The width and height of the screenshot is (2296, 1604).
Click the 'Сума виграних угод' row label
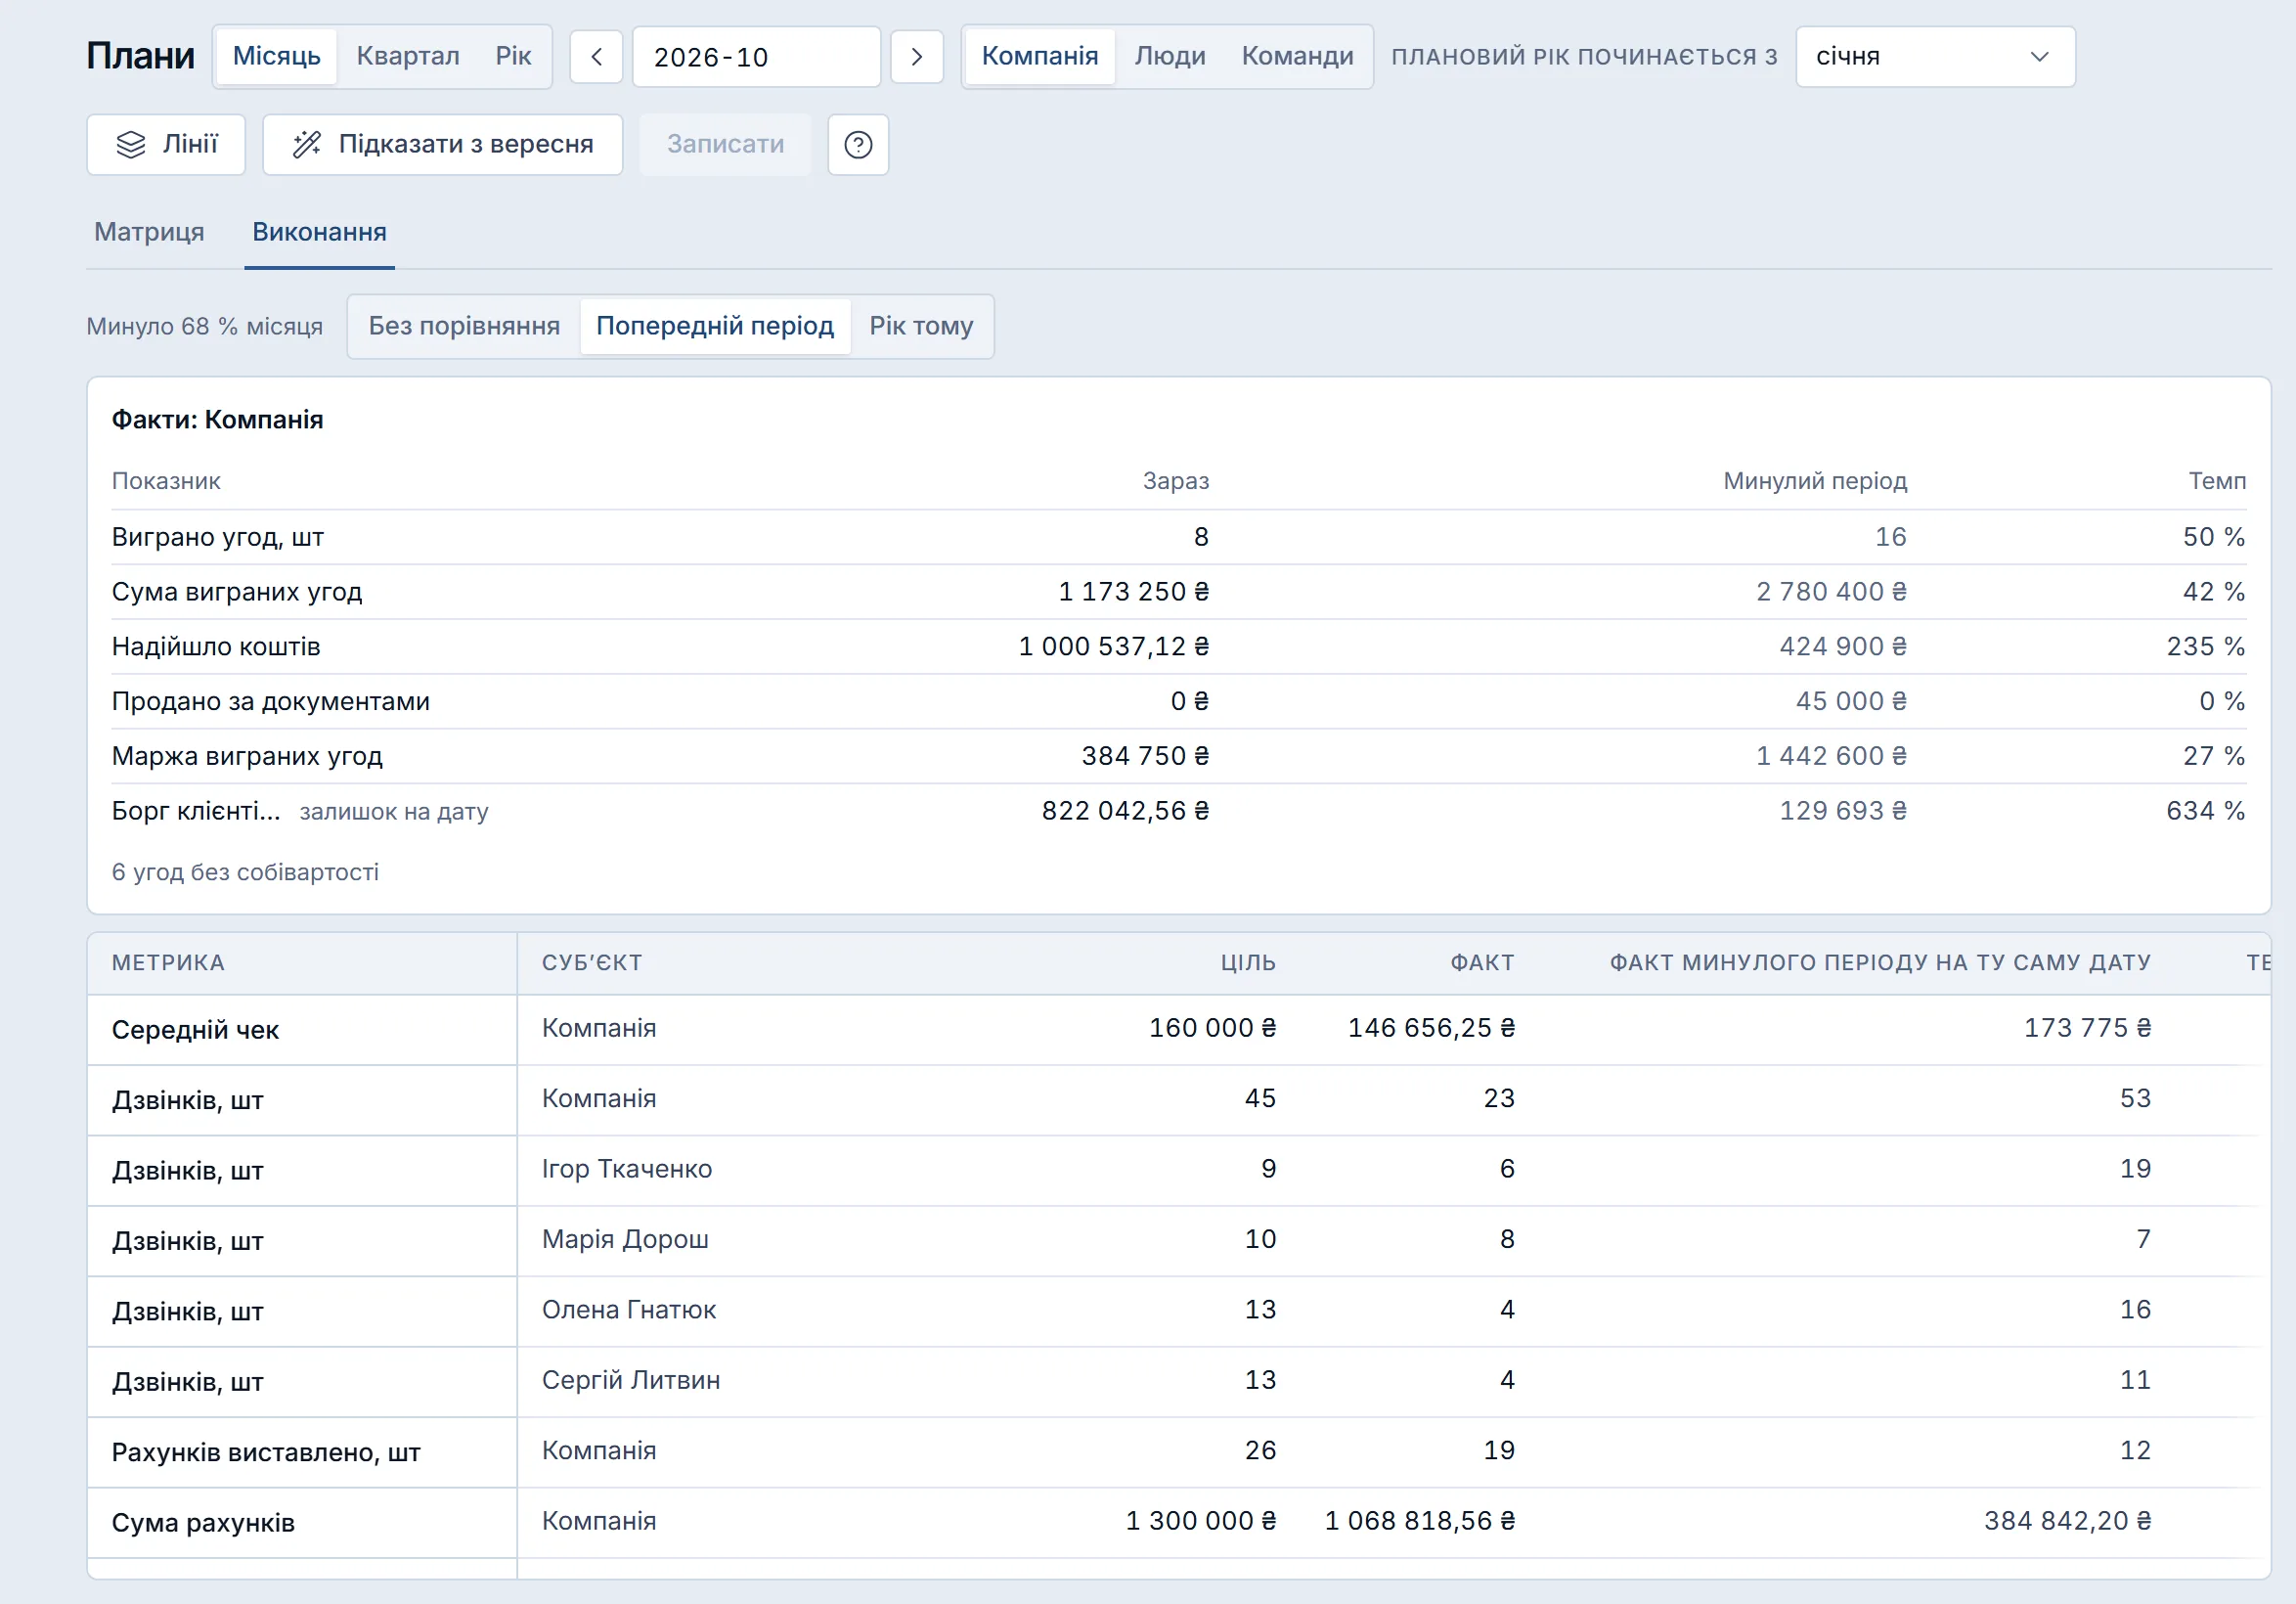[x=237, y=592]
